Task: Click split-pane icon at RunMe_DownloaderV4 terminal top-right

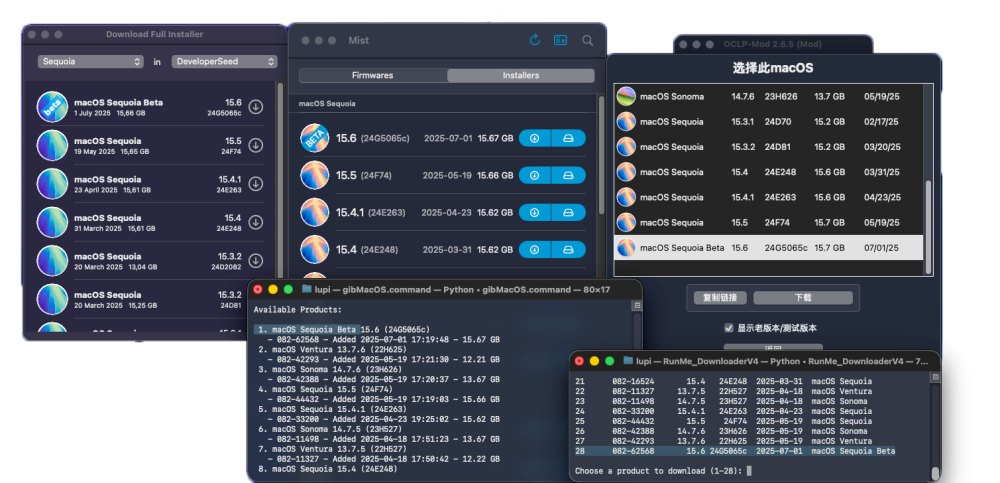Action: tap(935, 377)
